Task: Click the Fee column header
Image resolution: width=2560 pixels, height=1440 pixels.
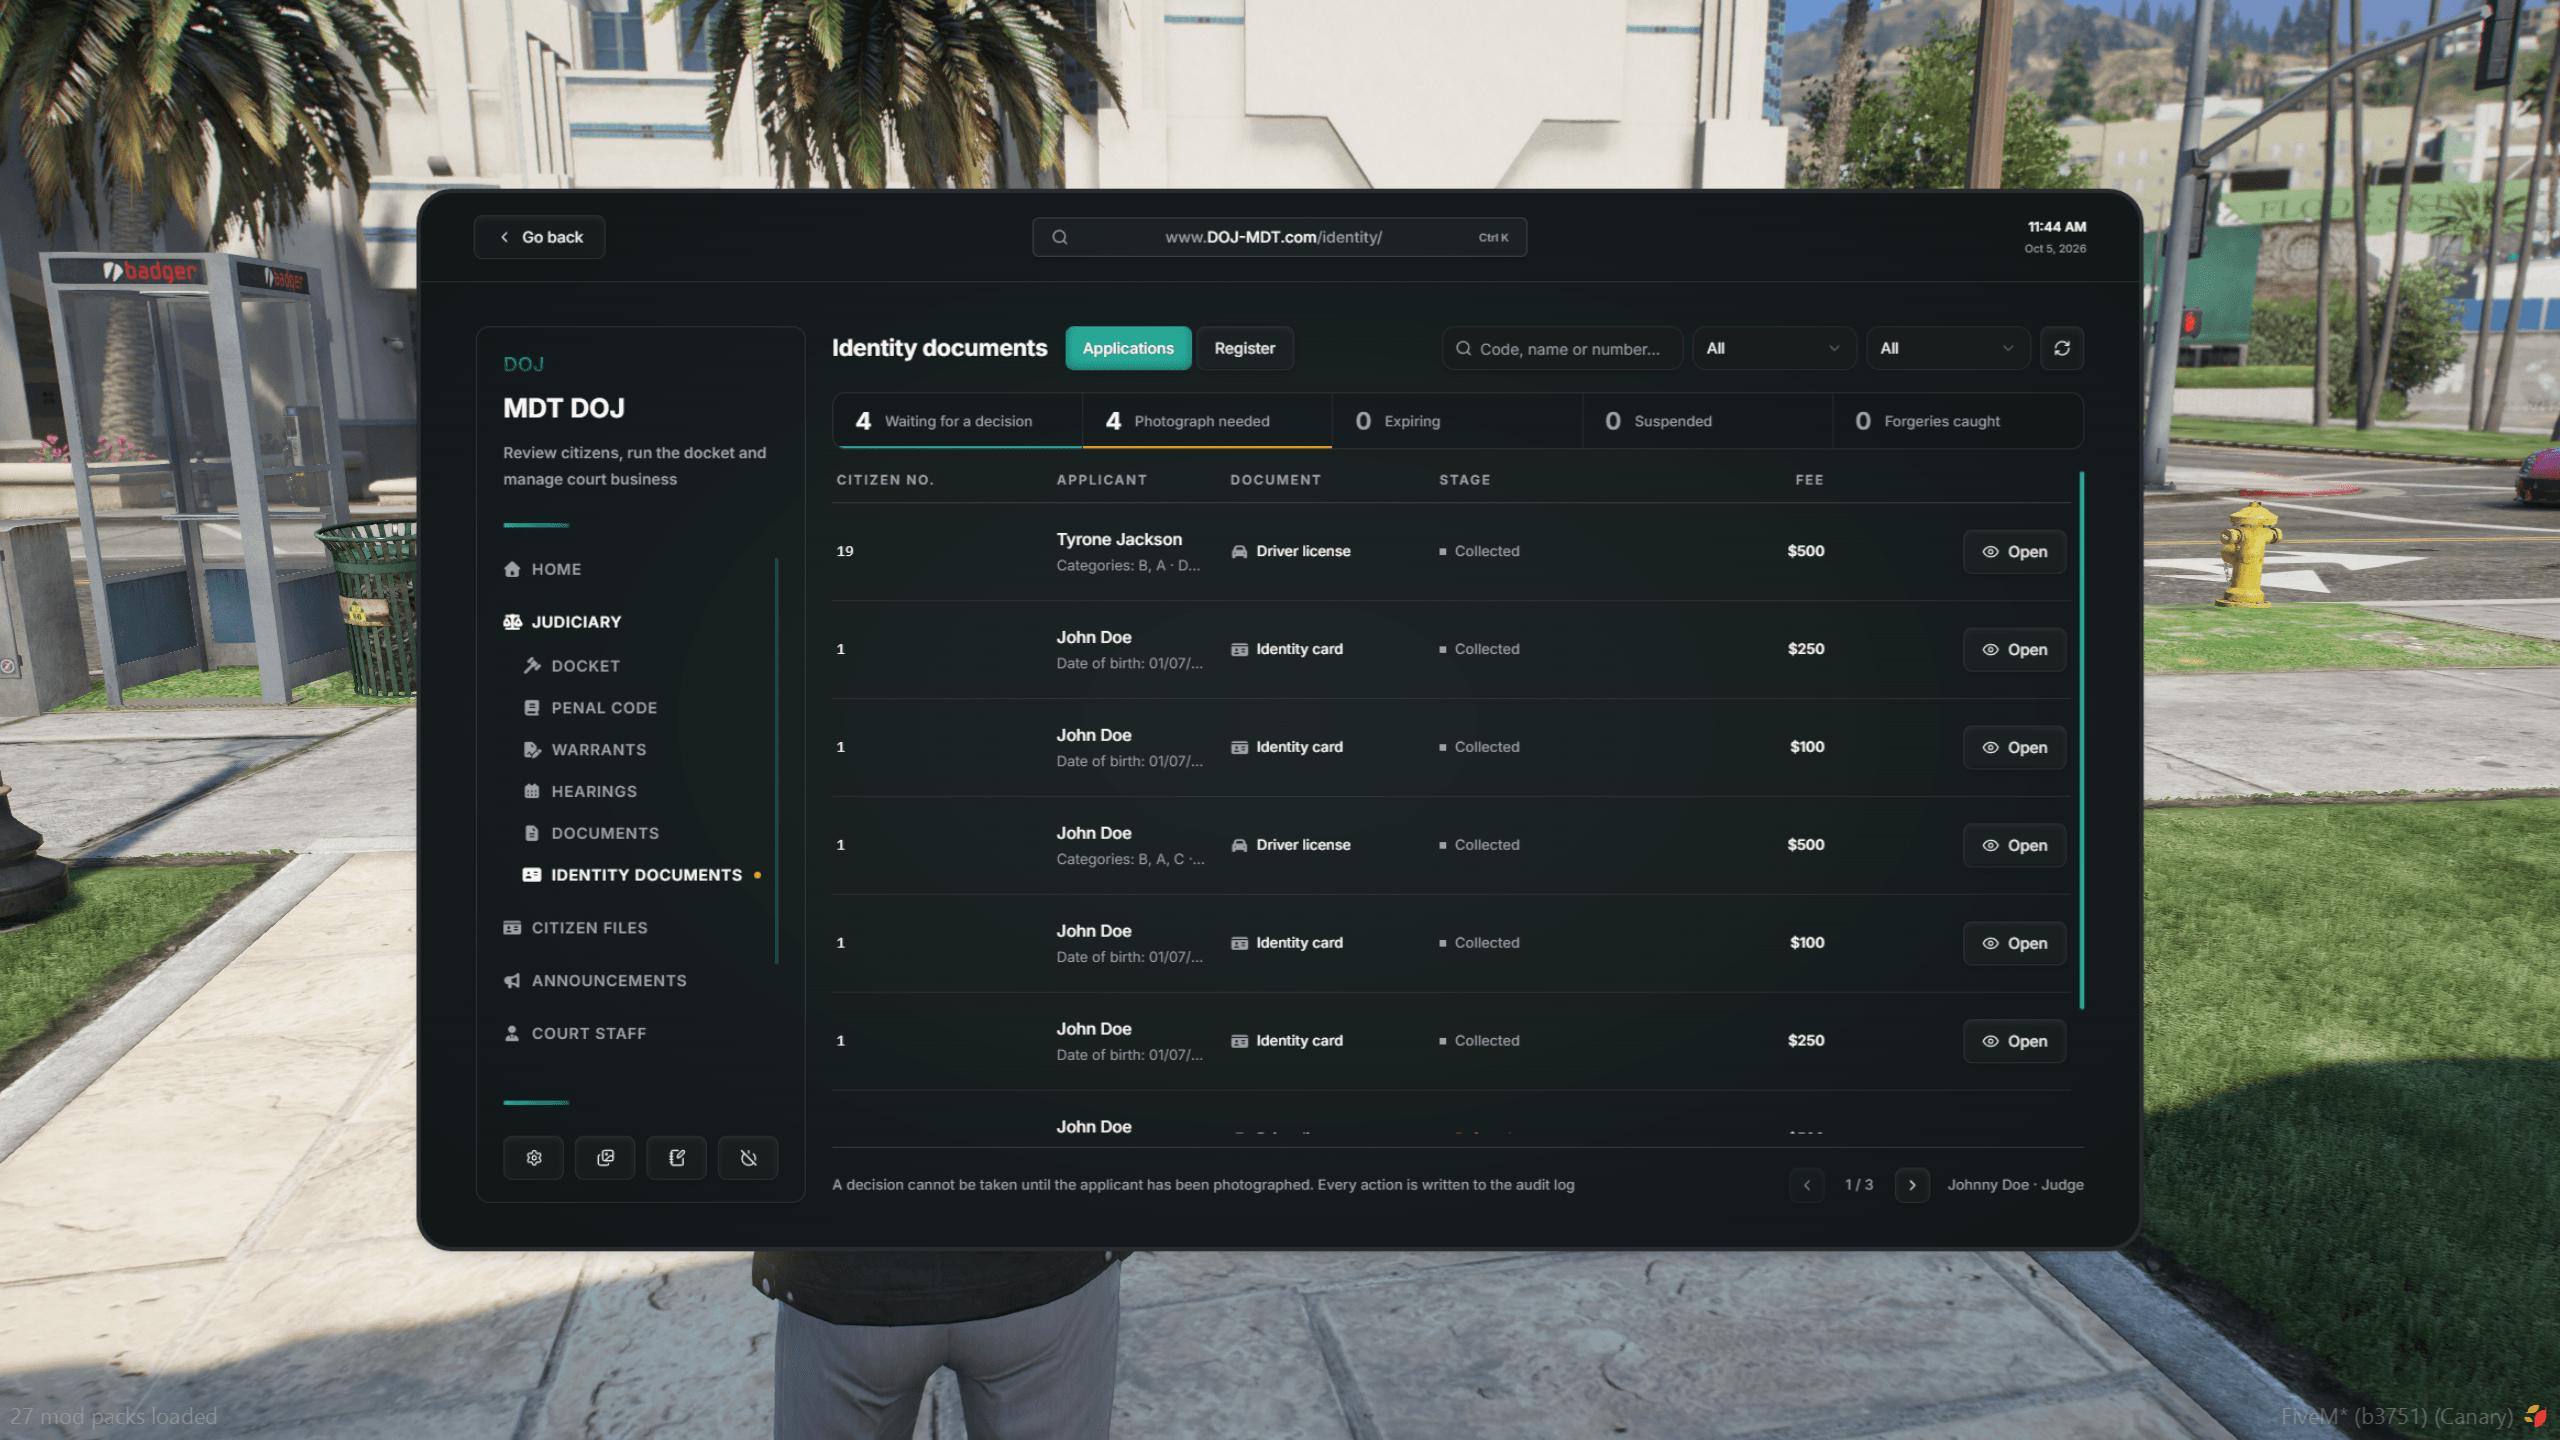Action: (1809, 480)
